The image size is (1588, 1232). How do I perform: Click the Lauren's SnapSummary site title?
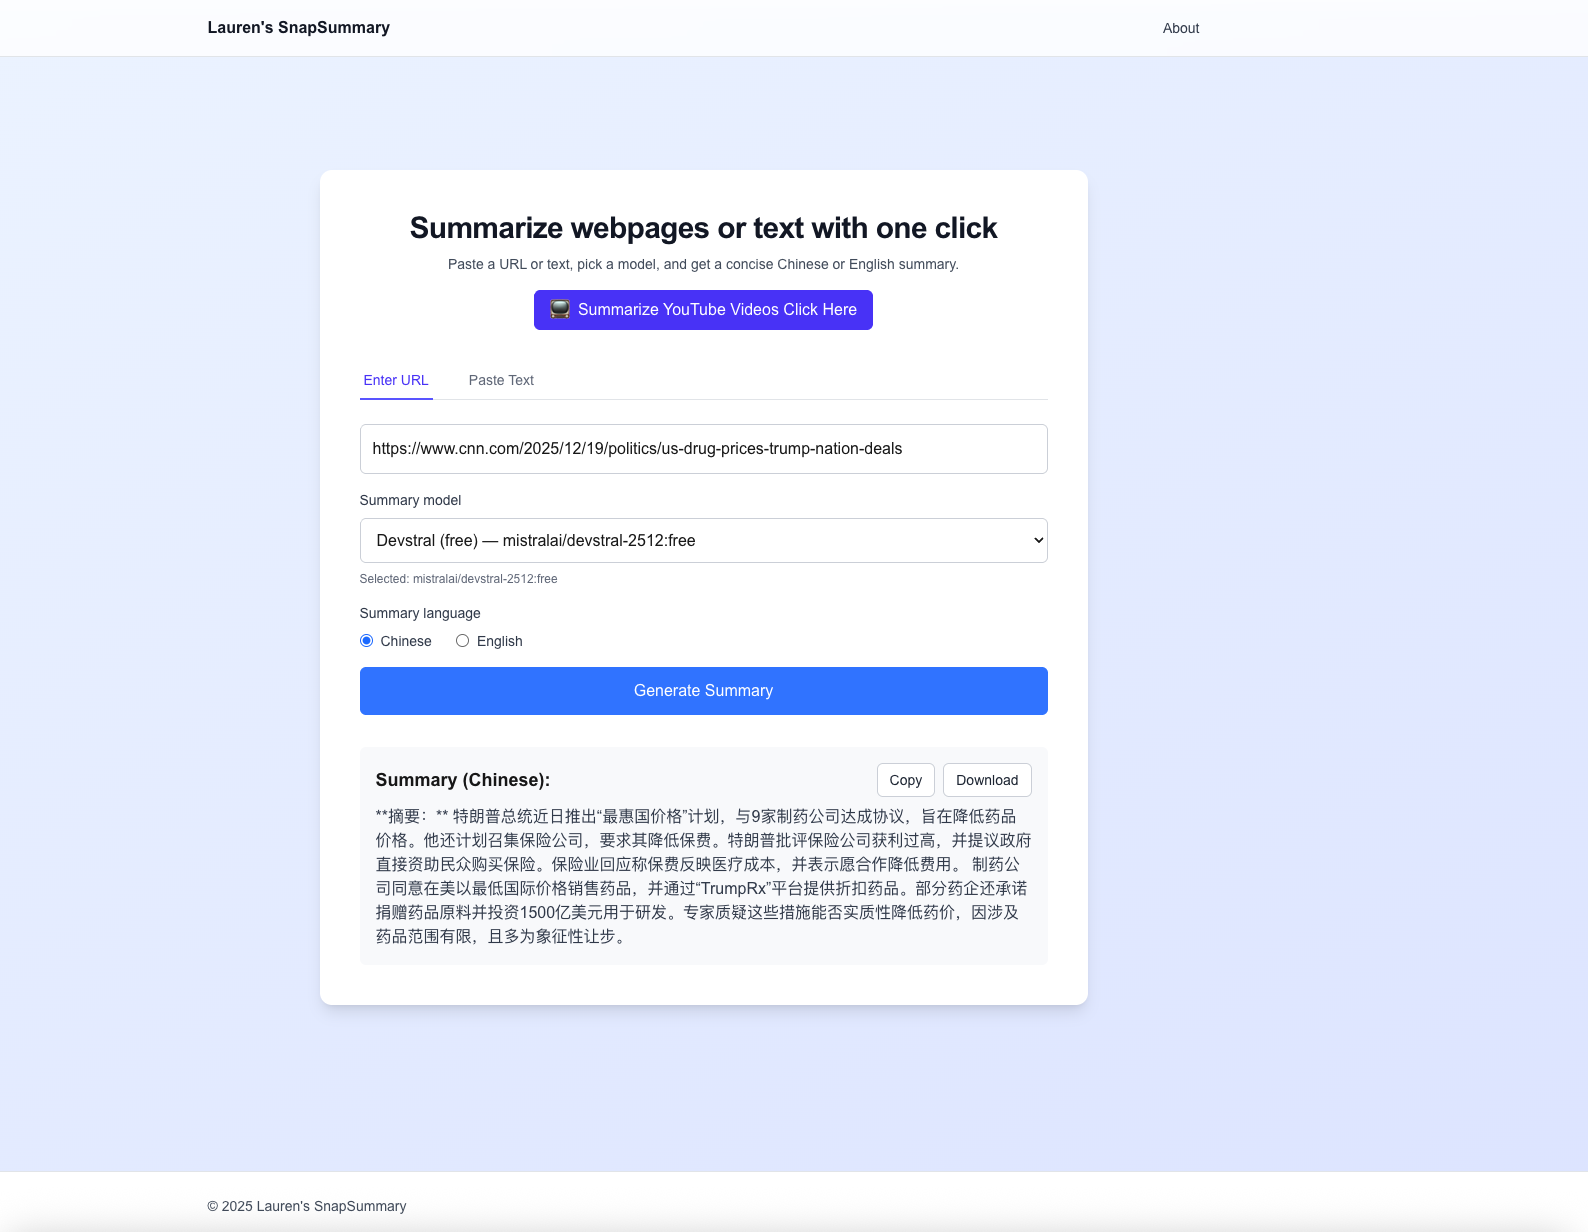(298, 28)
